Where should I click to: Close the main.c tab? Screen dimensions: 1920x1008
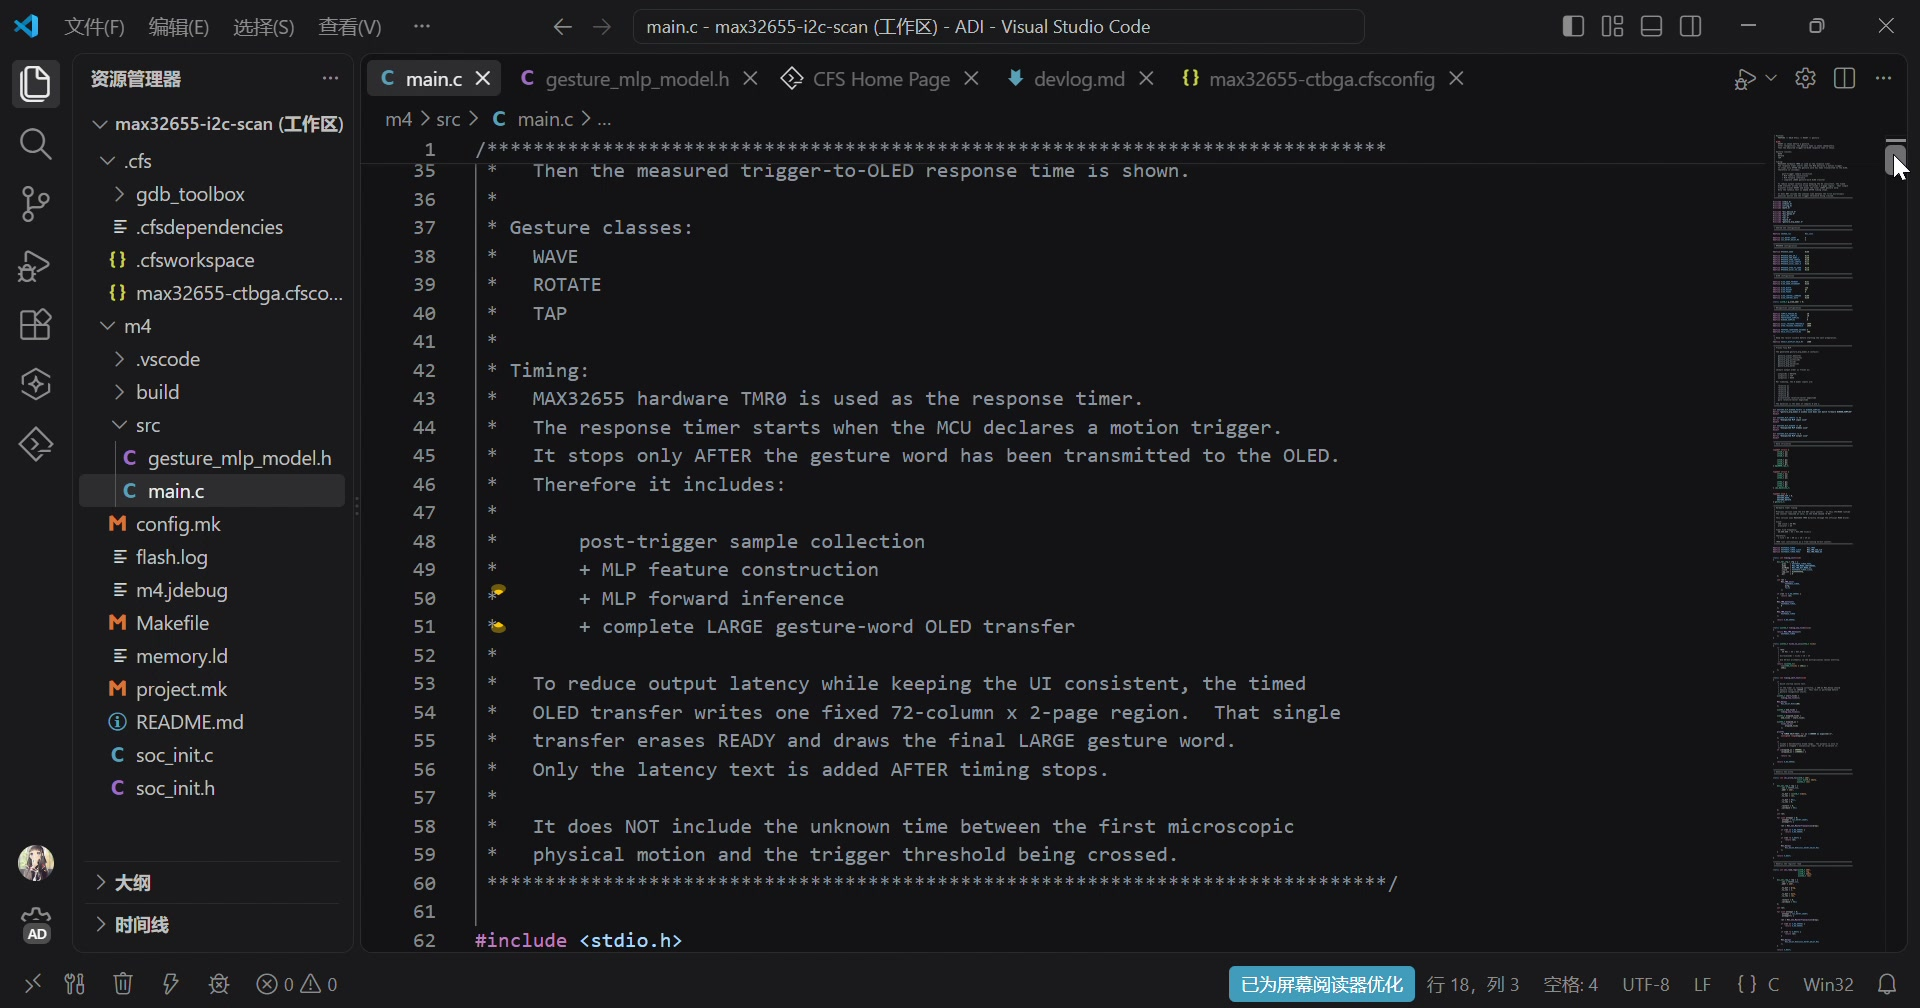point(483,78)
